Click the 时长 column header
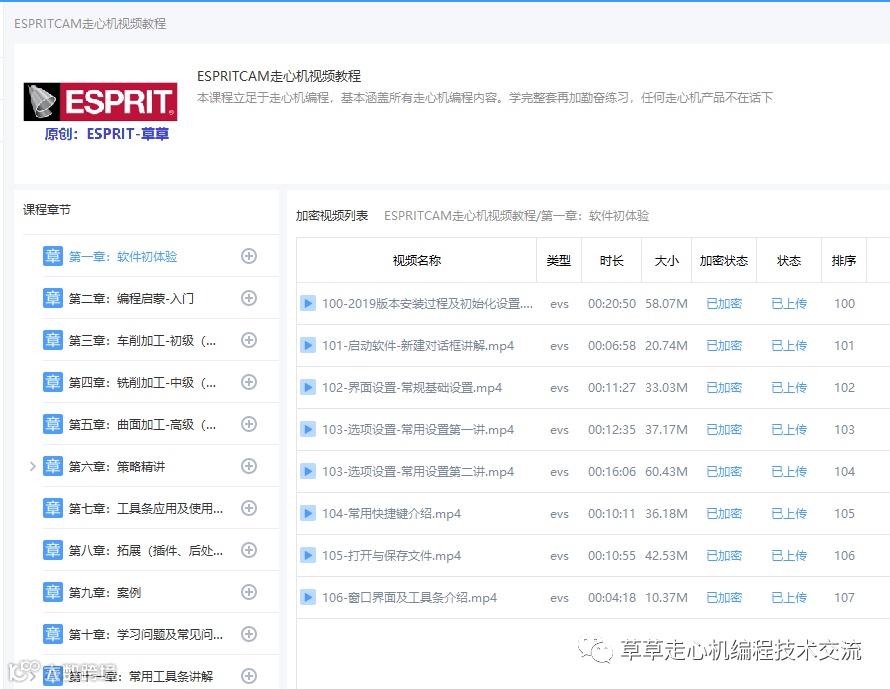The width and height of the screenshot is (890, 689). (611, 261)
